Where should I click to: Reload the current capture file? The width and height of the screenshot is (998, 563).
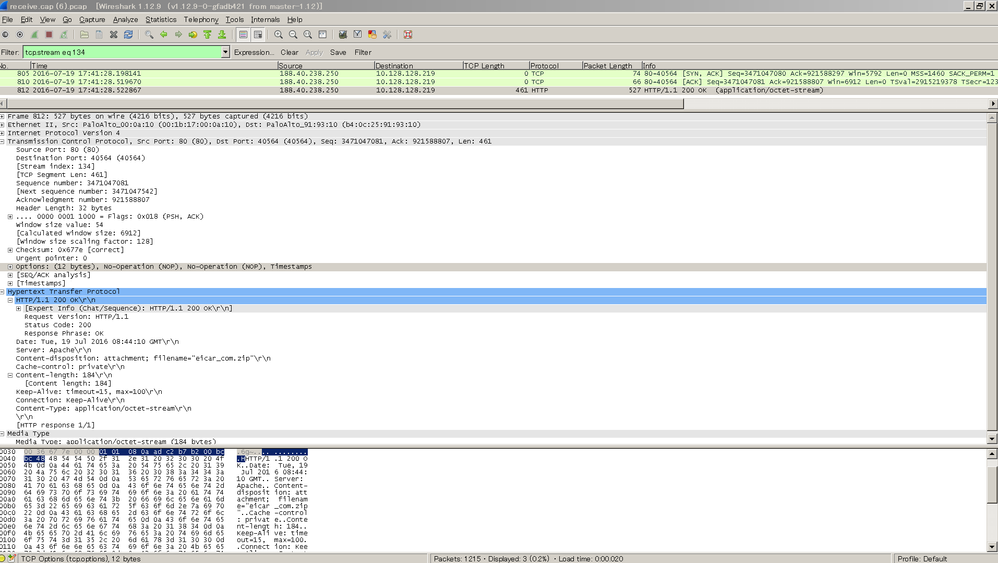click(128, 35)
